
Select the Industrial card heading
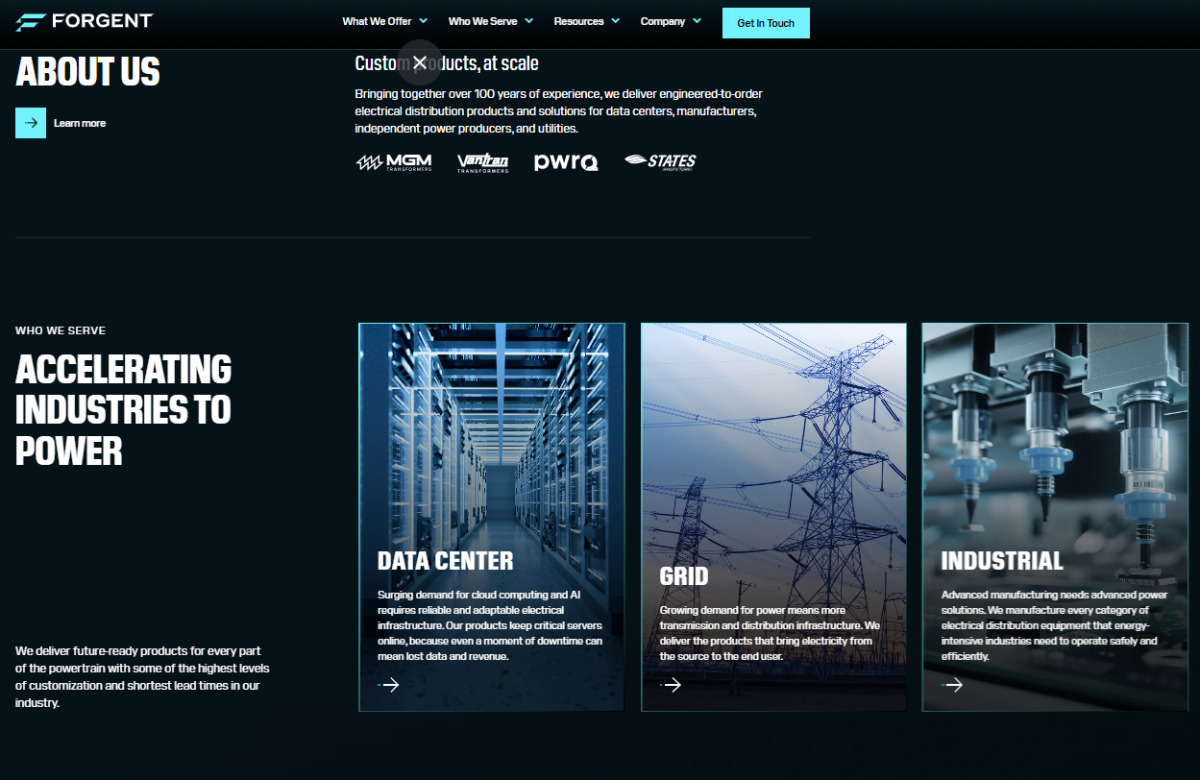[x=1001, y=561]
